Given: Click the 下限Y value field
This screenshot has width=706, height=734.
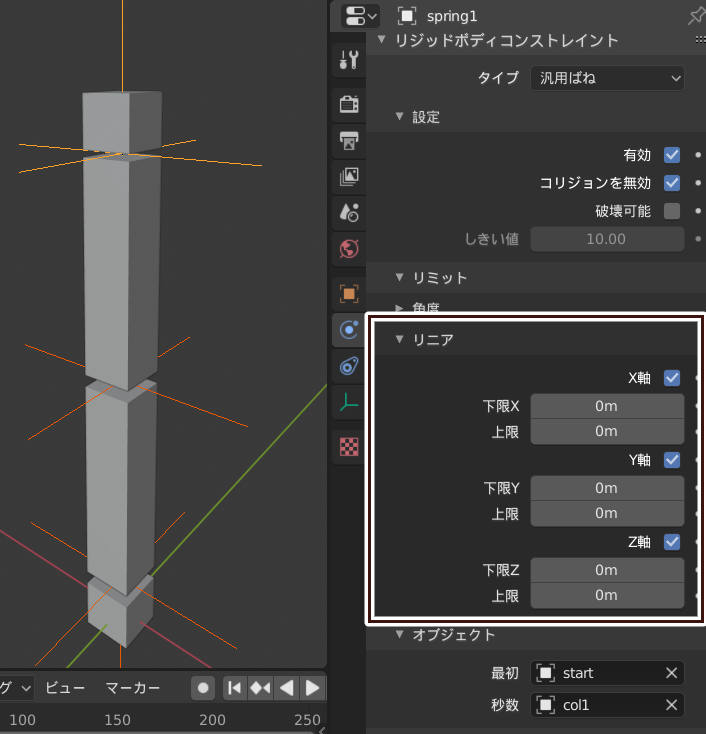Looking at the screenshot, I should coord(607,488).
